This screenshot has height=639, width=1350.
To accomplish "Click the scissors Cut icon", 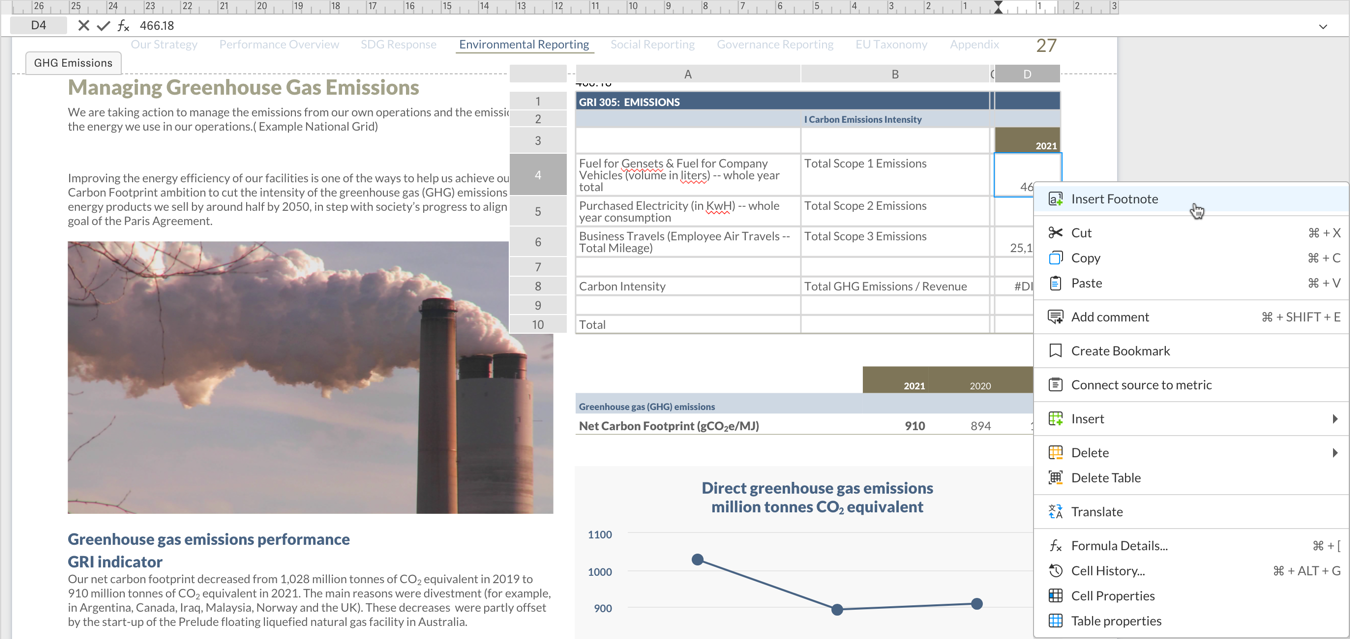I will click(1055, 233).
